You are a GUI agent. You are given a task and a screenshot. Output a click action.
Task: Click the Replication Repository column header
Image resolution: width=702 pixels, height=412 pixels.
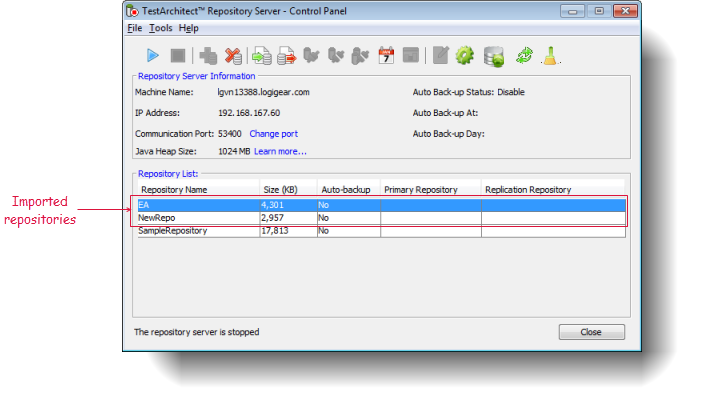coord(553,190)
